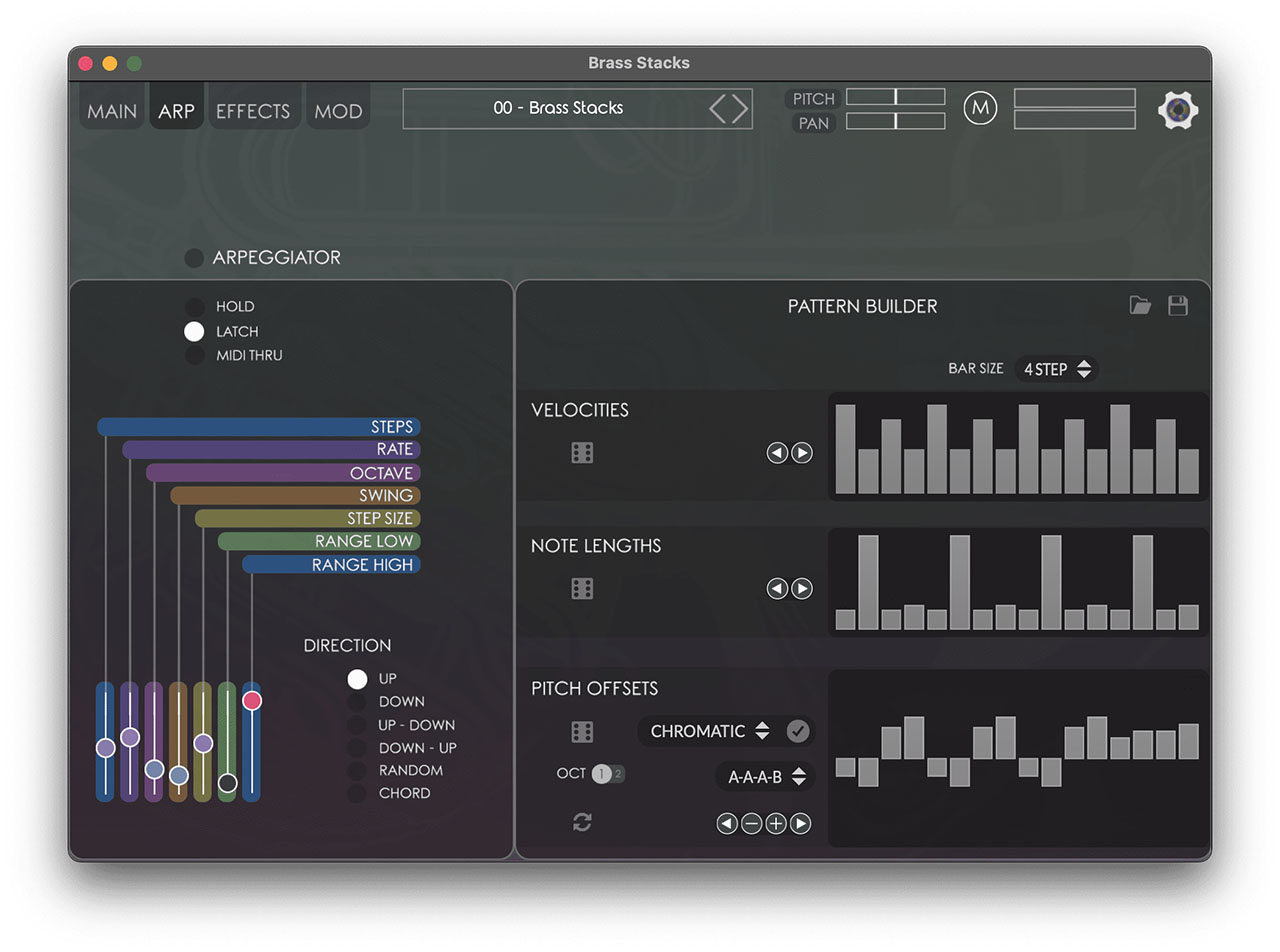Open pattern folder to load preset
Viewport: 1280px width, 952px height.
[1140, 306]
